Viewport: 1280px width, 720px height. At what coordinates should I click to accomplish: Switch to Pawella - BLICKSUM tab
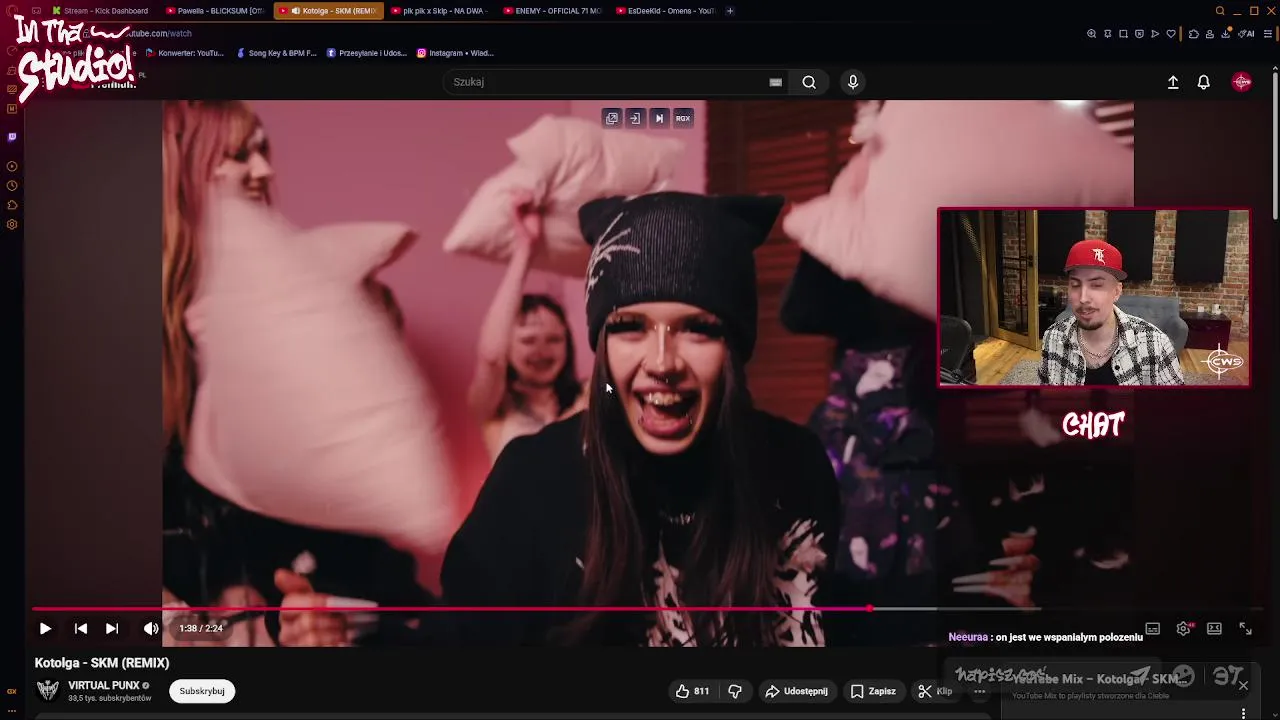214,11
